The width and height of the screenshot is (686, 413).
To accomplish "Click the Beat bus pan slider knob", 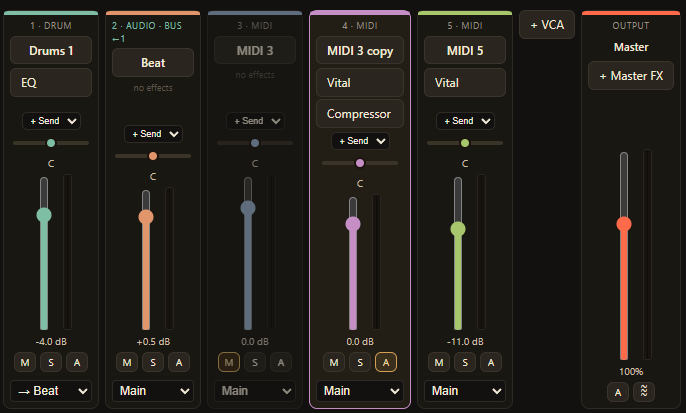I will [153, 156].
